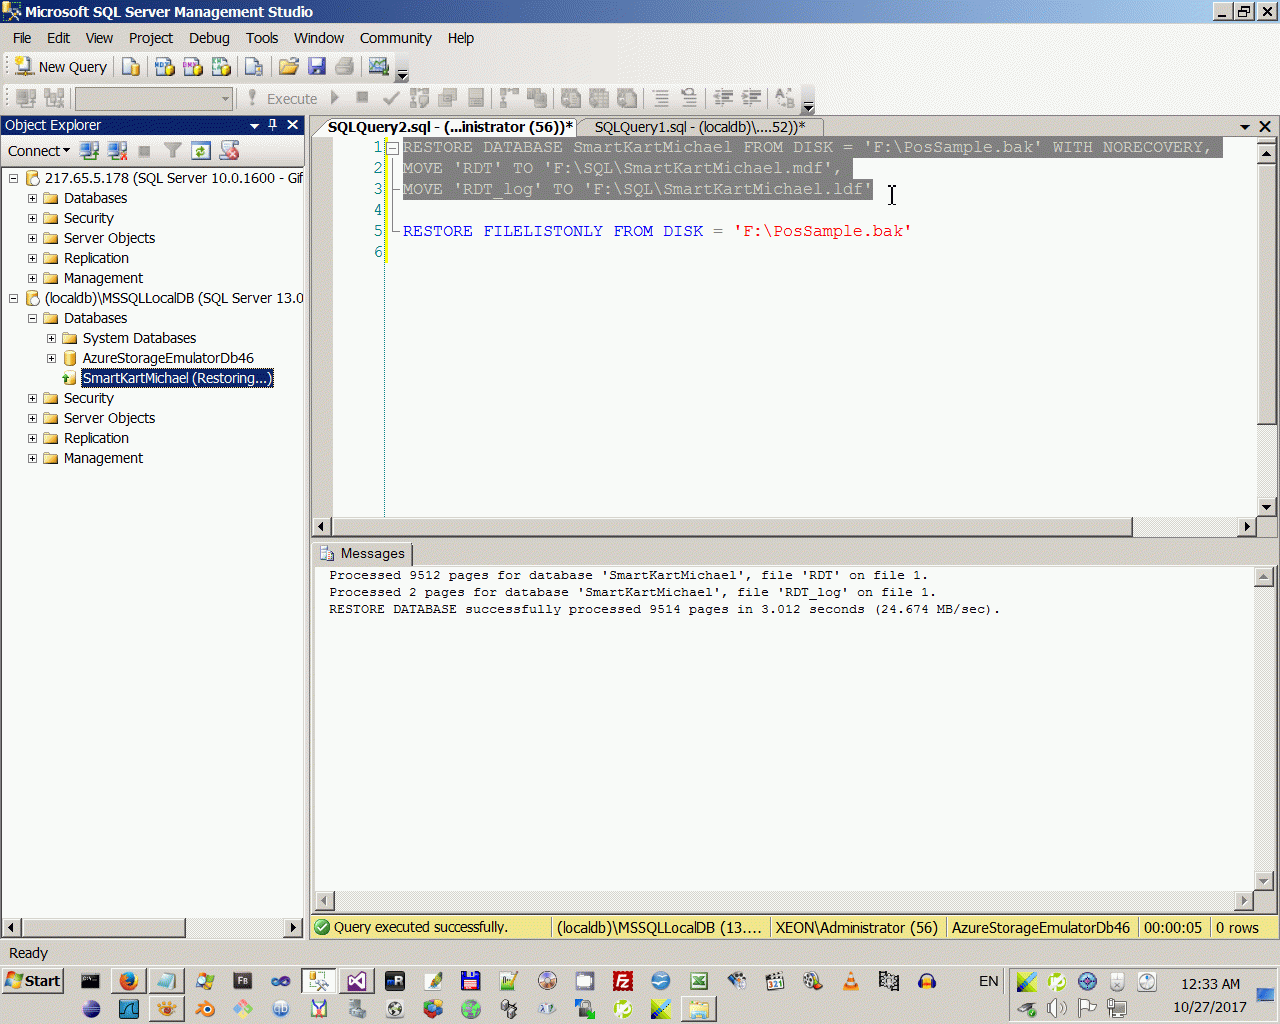Open the active files dropdown arrow beside tabs
The image size is (1280, 1024).
pyautogui.click(x=1245, y=127)
